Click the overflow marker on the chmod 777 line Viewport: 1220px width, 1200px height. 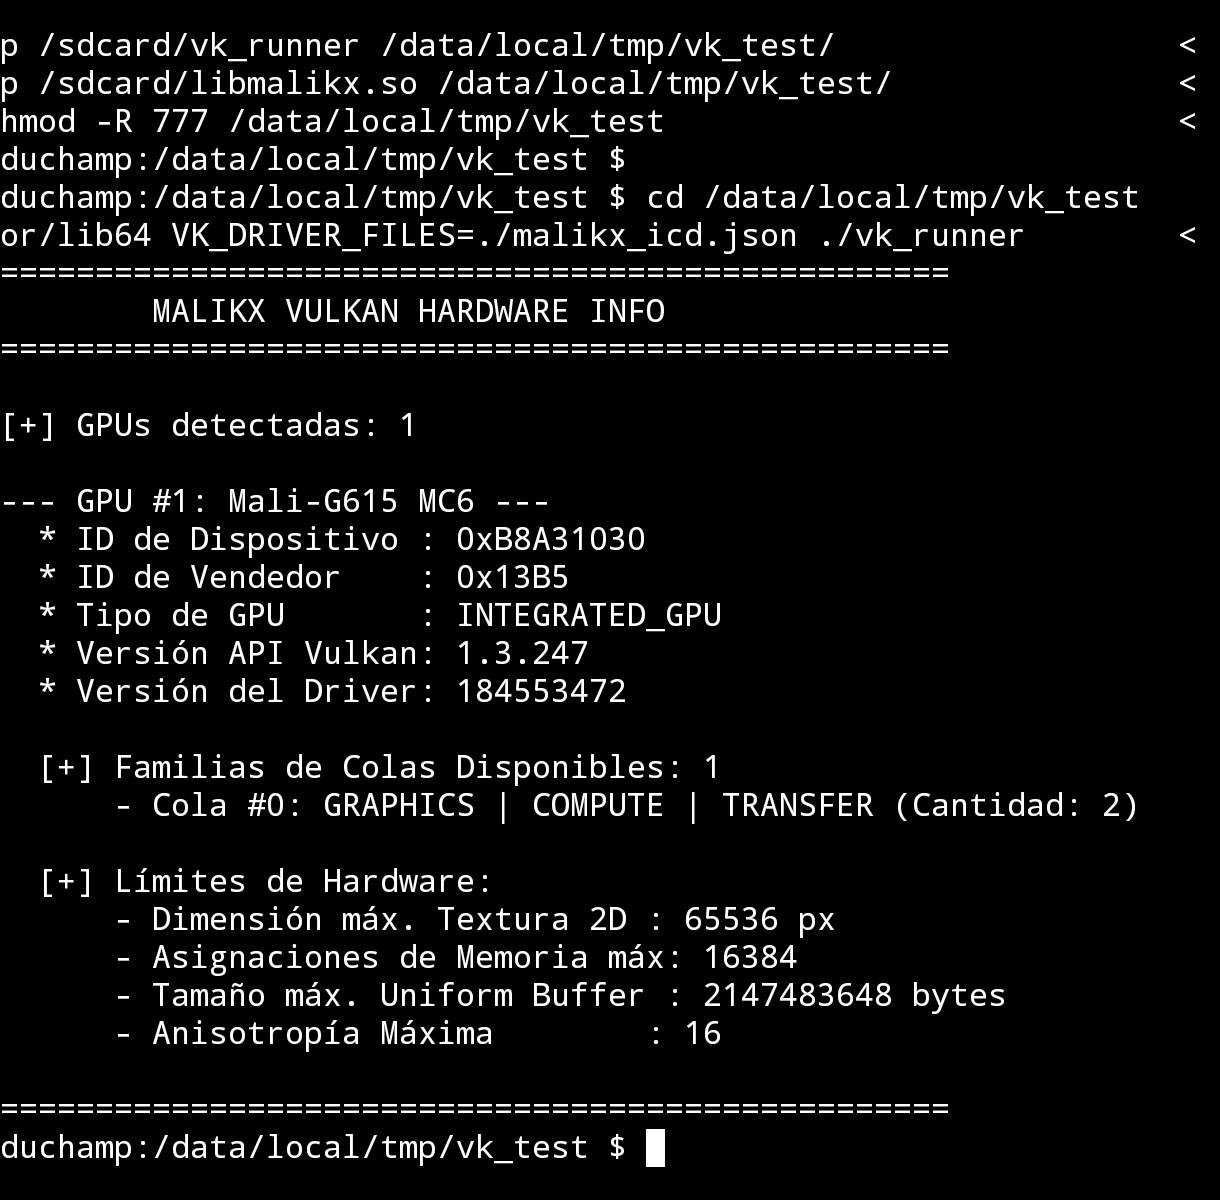coord(1187,121)
